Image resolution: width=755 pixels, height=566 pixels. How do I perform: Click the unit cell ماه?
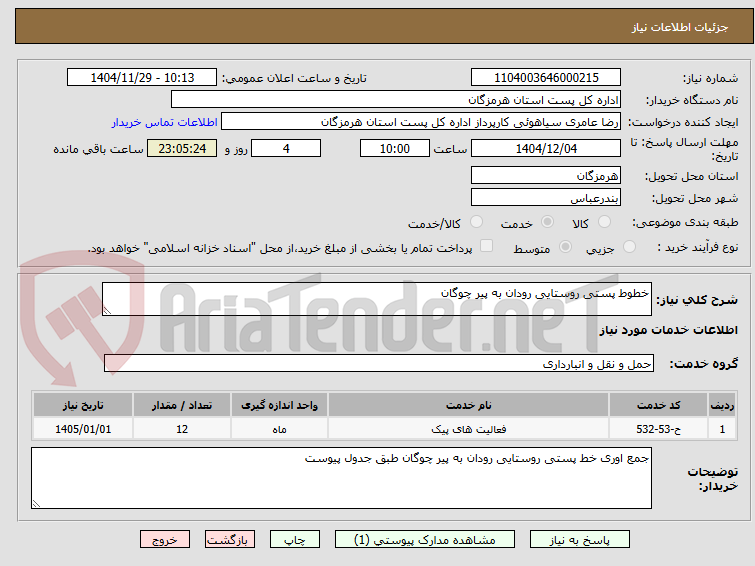(279, 429)
